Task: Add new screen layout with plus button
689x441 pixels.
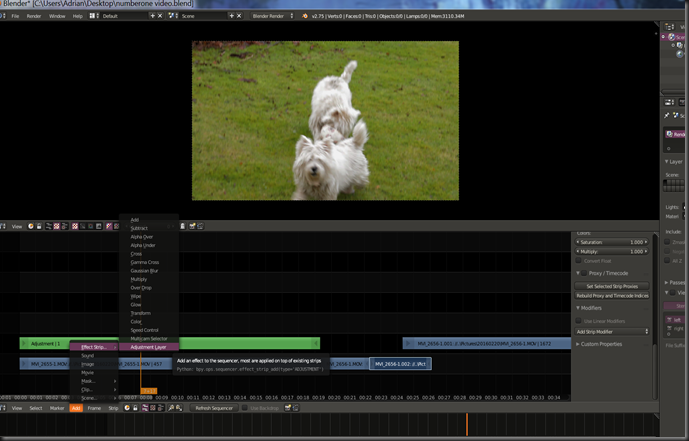Action: [x=152, y=16]
